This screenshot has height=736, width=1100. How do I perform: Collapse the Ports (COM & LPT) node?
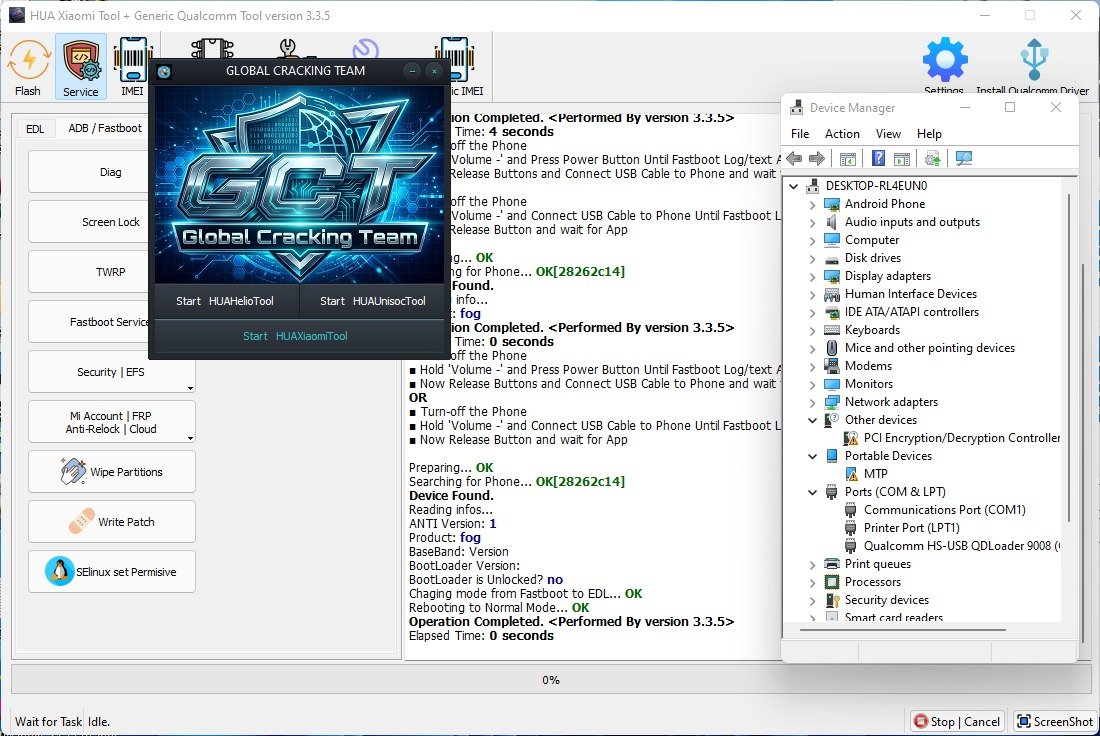[x=812, y=492]
